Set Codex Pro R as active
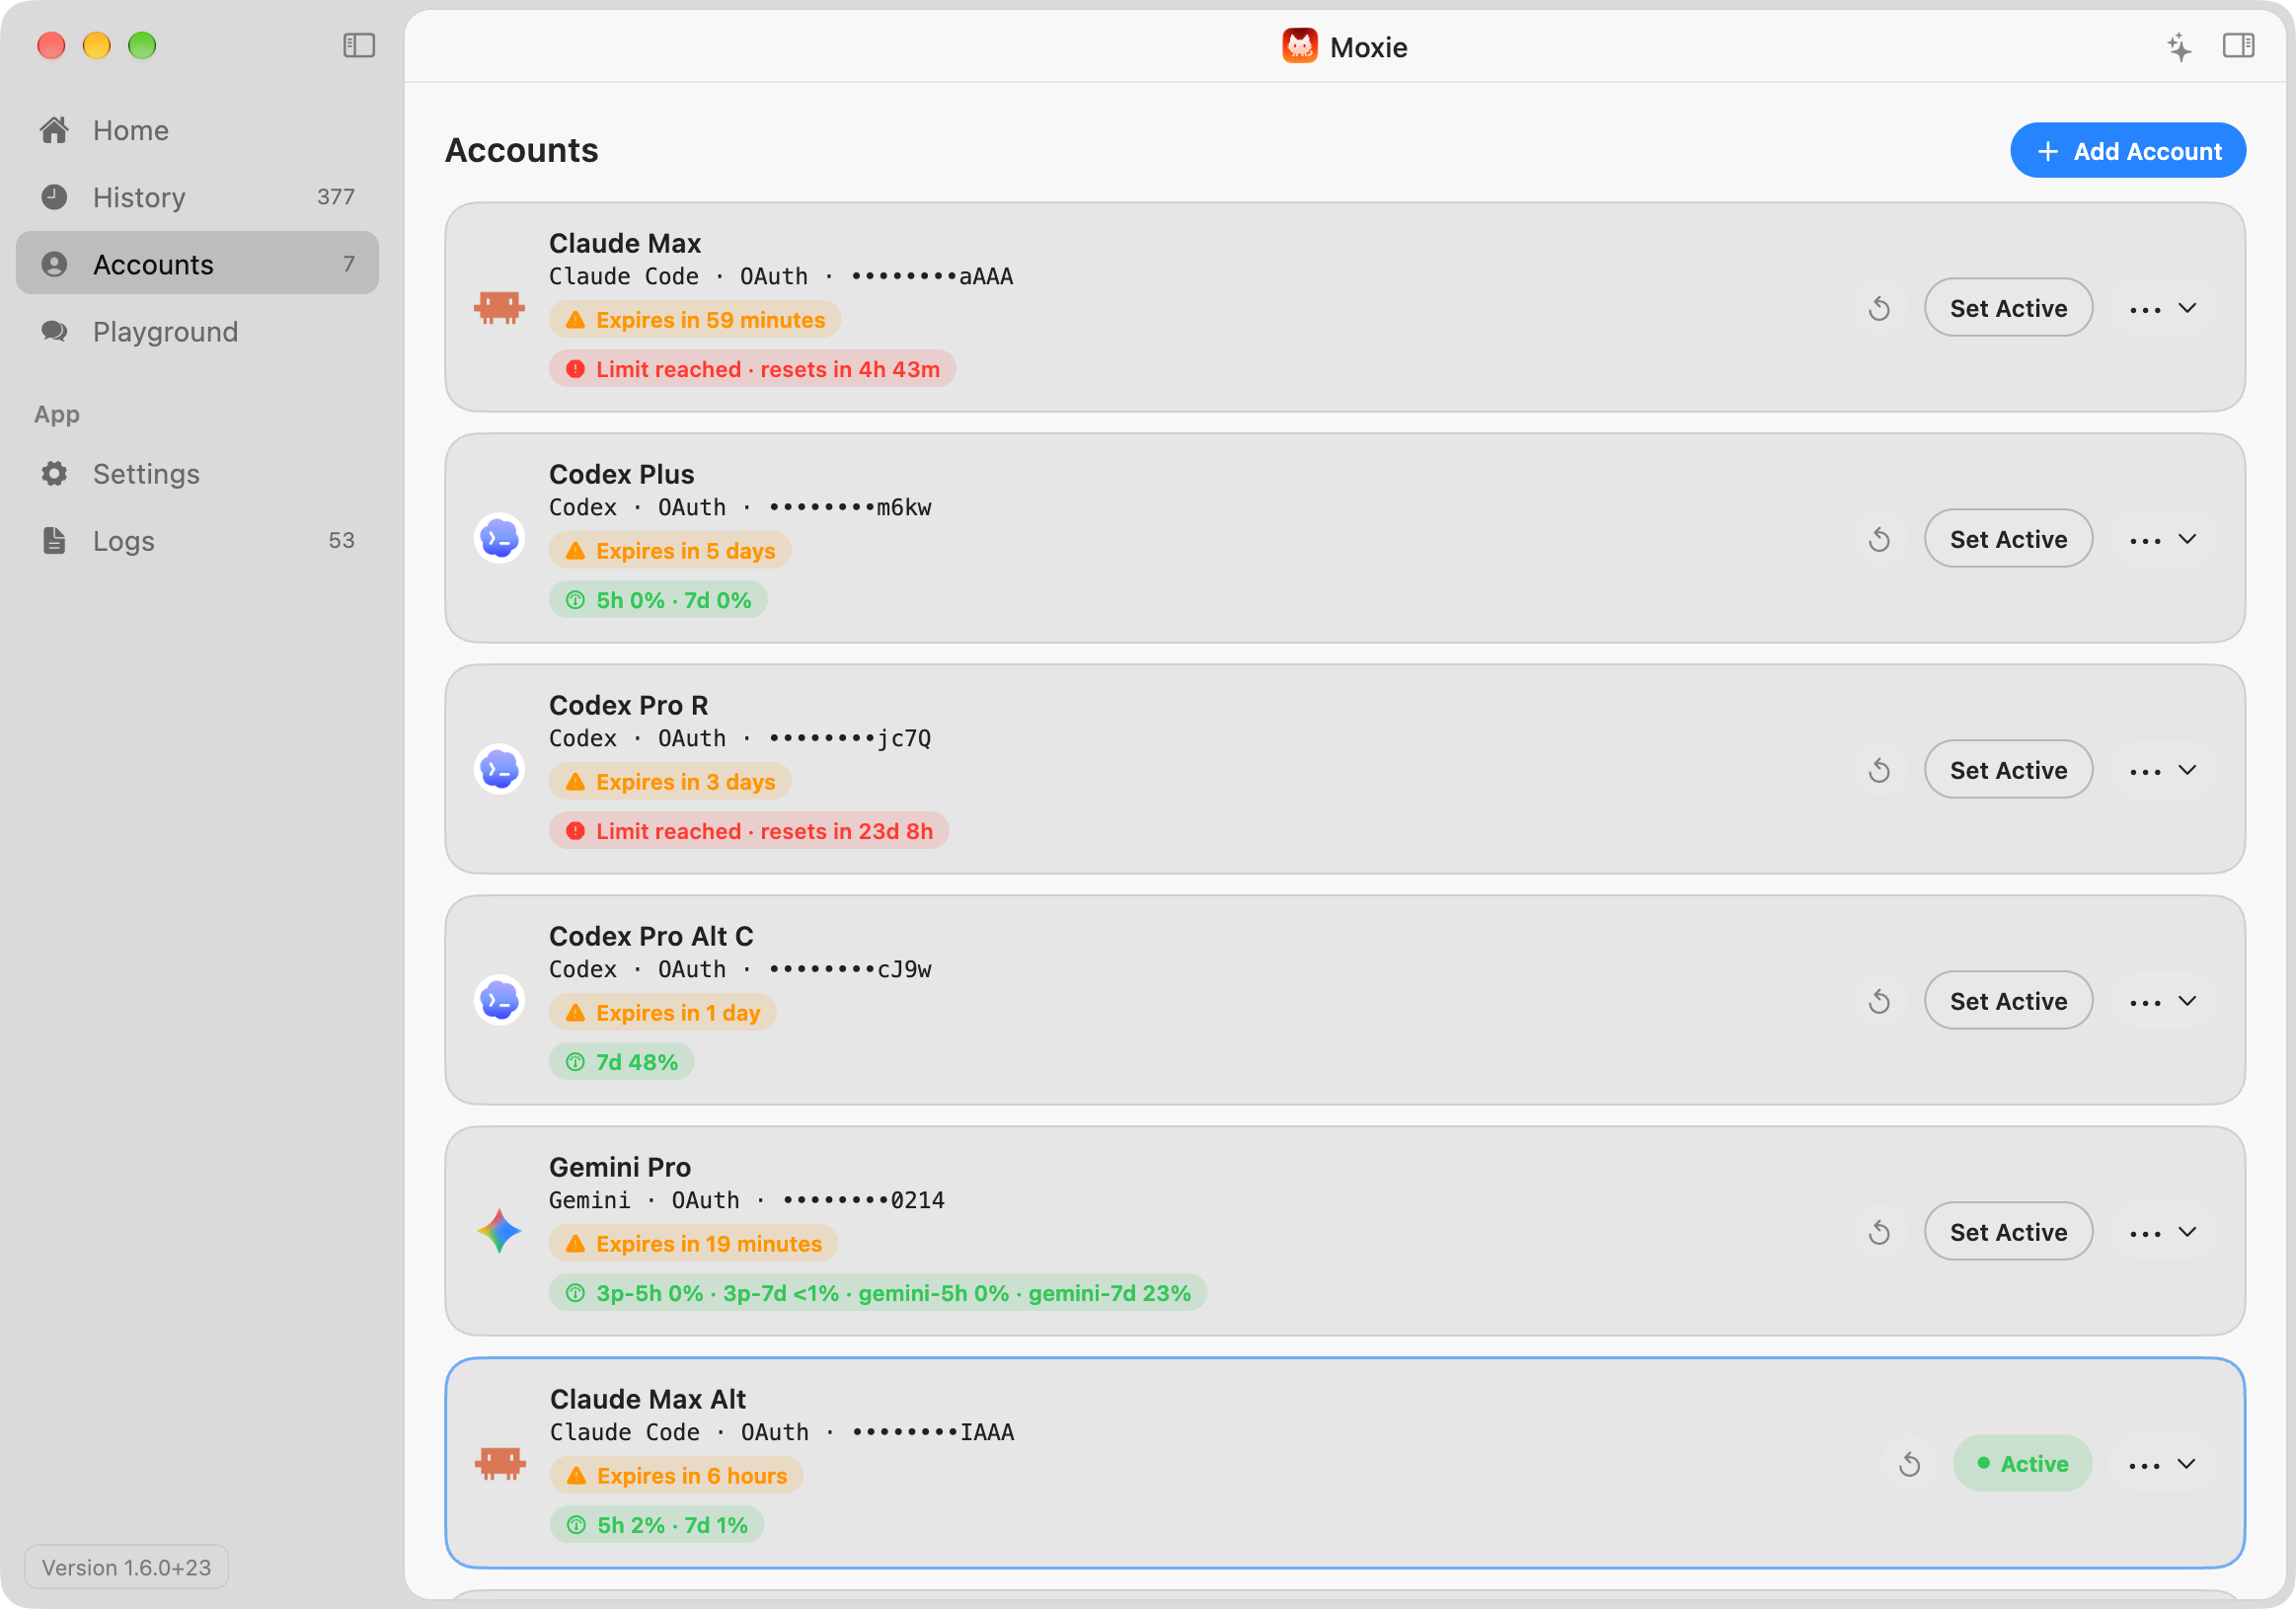Screen dimensions: 2296x1609 (x=2008, y=770)
